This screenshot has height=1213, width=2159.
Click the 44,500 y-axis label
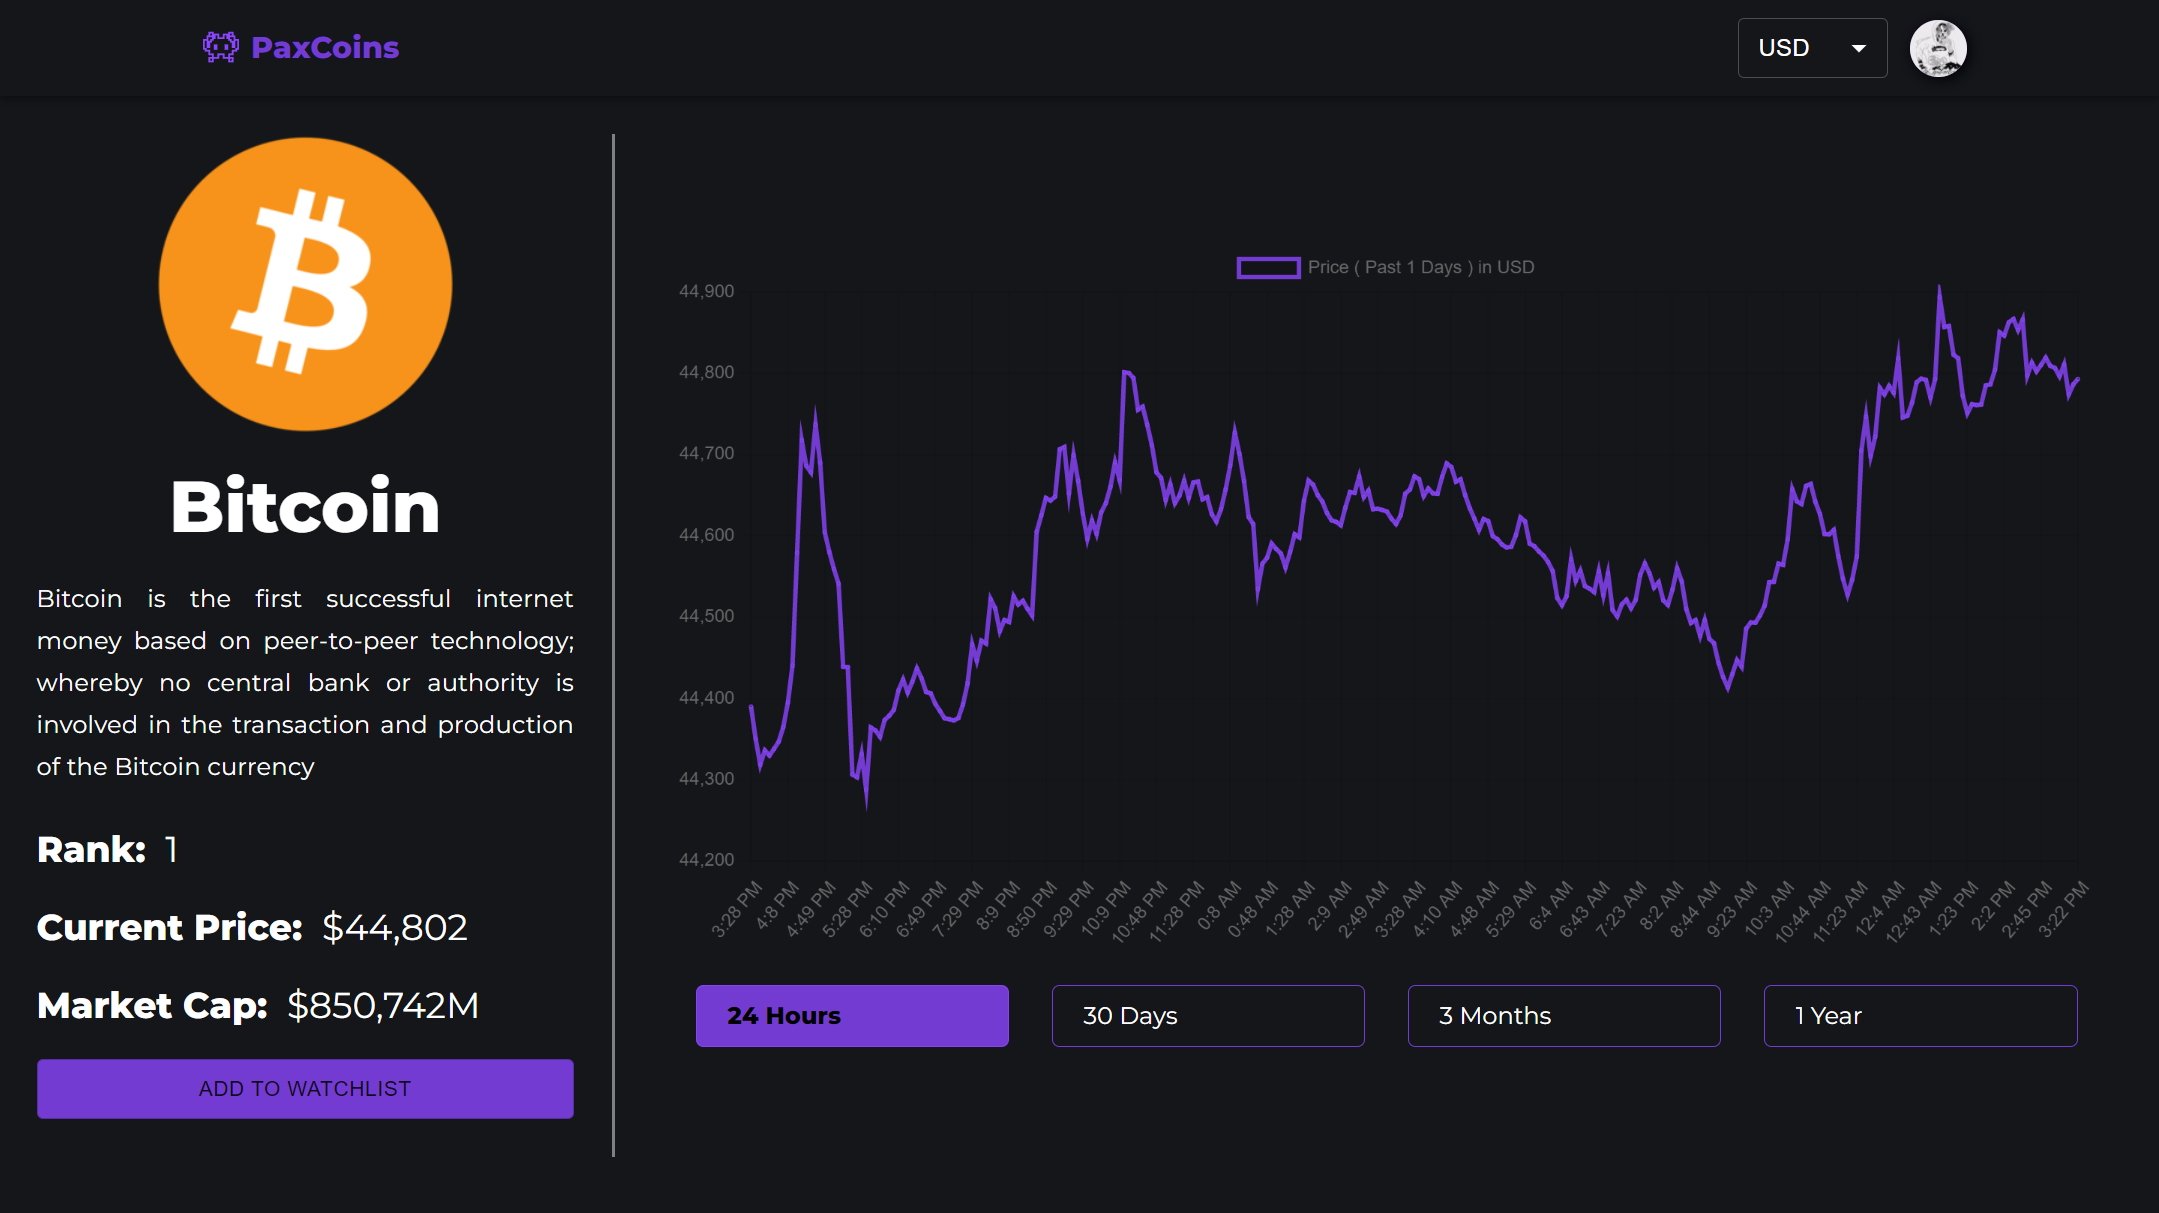pos(706,616)
